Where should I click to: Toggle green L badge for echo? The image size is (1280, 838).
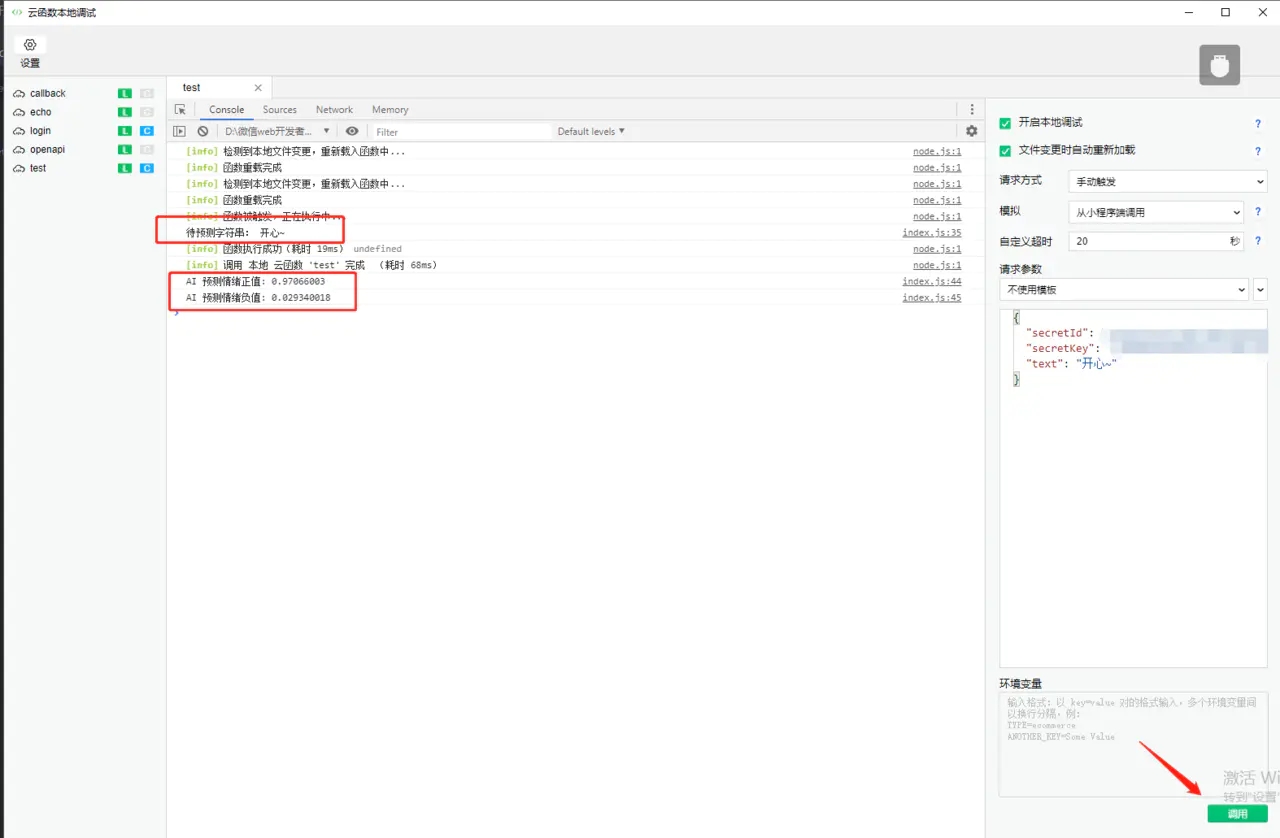coord(125,112)
